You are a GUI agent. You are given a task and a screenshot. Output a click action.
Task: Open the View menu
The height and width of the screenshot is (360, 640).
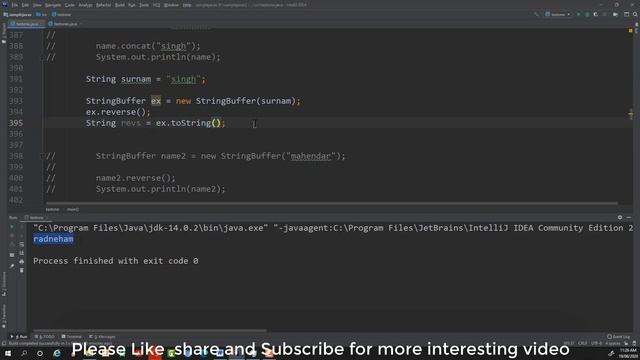click(37, 5)
